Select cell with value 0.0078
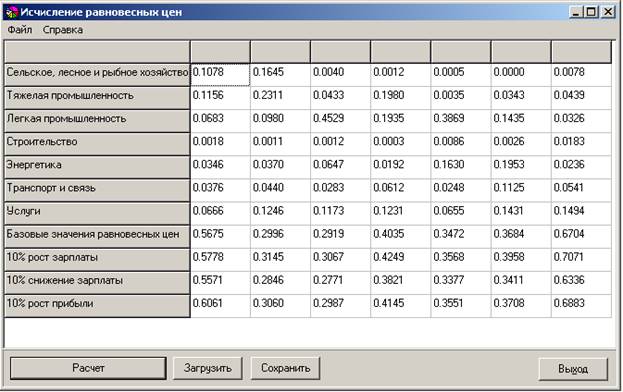 581,75
